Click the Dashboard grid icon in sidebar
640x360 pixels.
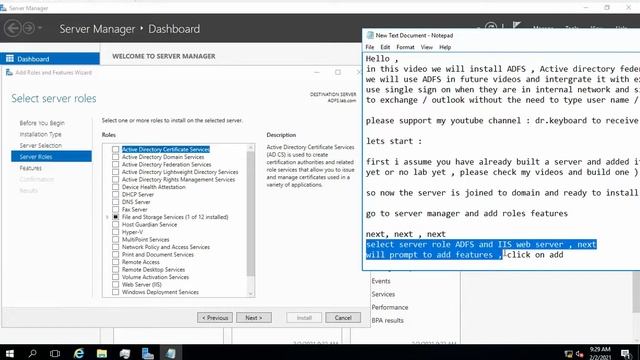(10, 59)
